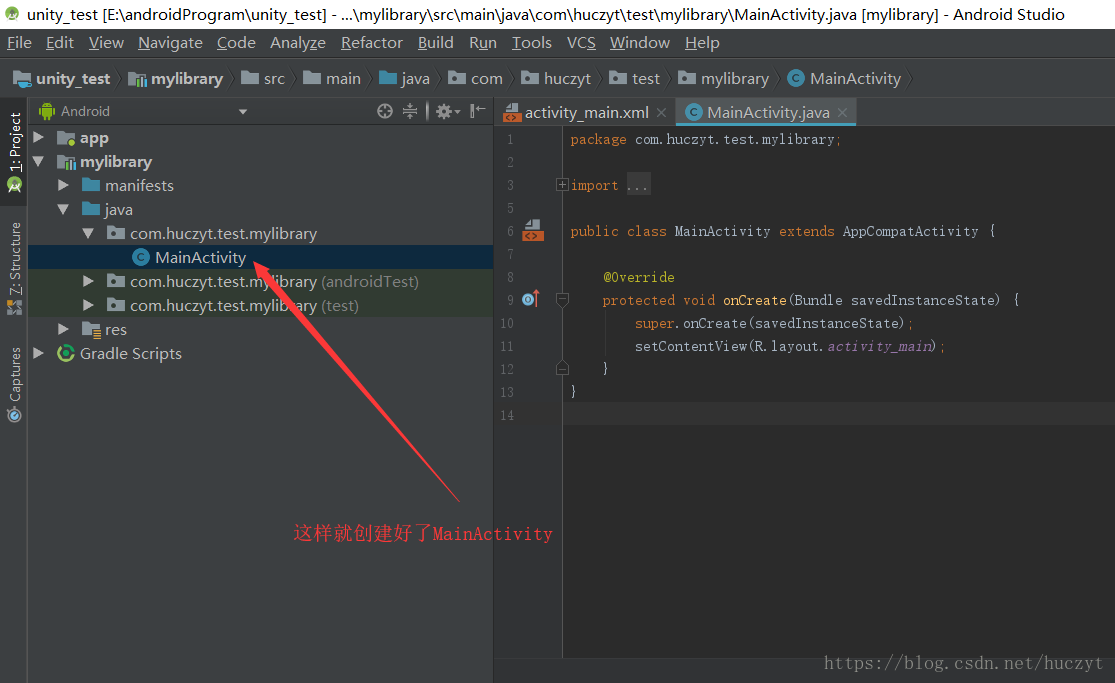Open the 1: Project tool window
Image resolution: width=1115 pixels, height=683 pixels.
click(x=14, y=152)
